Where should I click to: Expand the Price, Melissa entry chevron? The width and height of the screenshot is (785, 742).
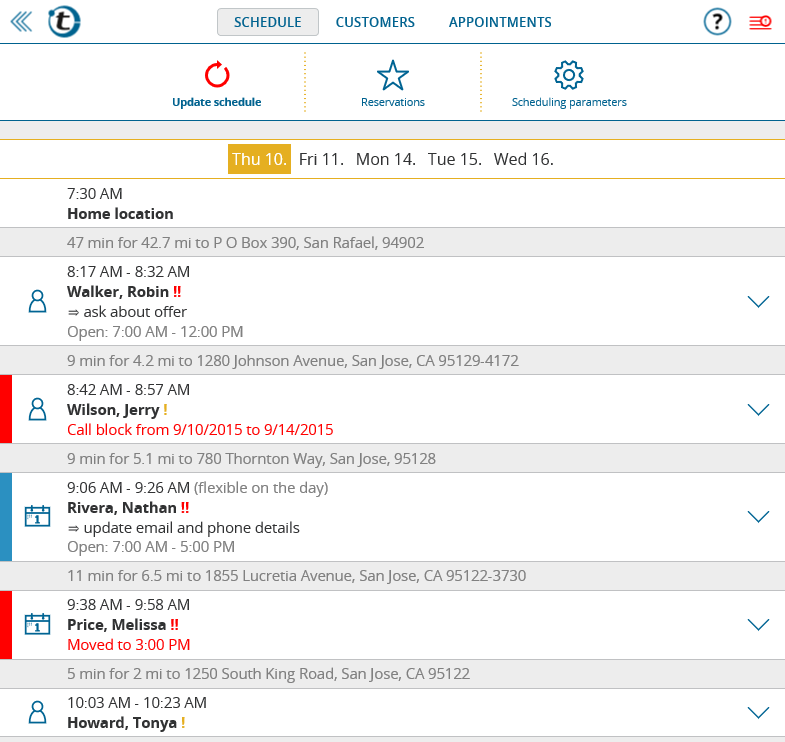(758, 624)
